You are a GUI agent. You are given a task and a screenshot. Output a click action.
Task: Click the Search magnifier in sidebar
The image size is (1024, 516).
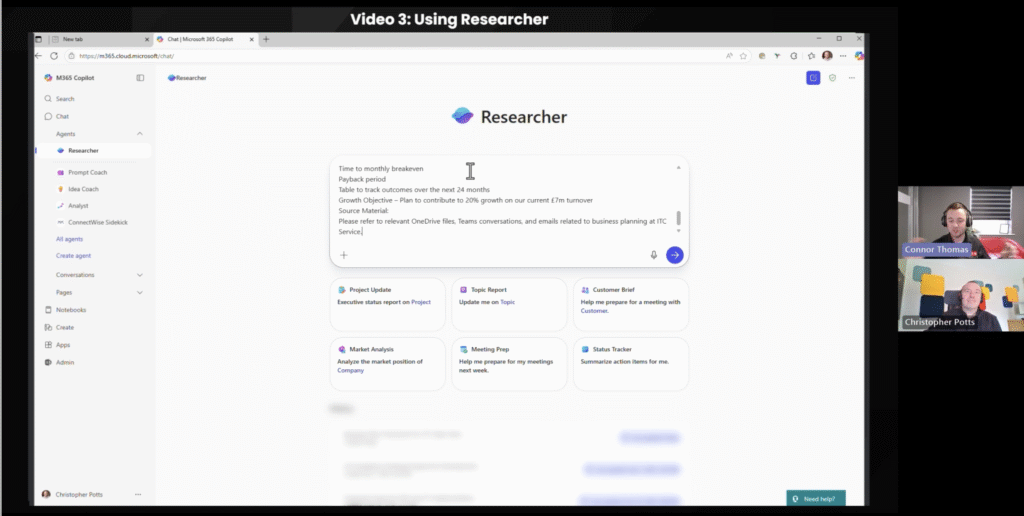[x=48, y=99]
